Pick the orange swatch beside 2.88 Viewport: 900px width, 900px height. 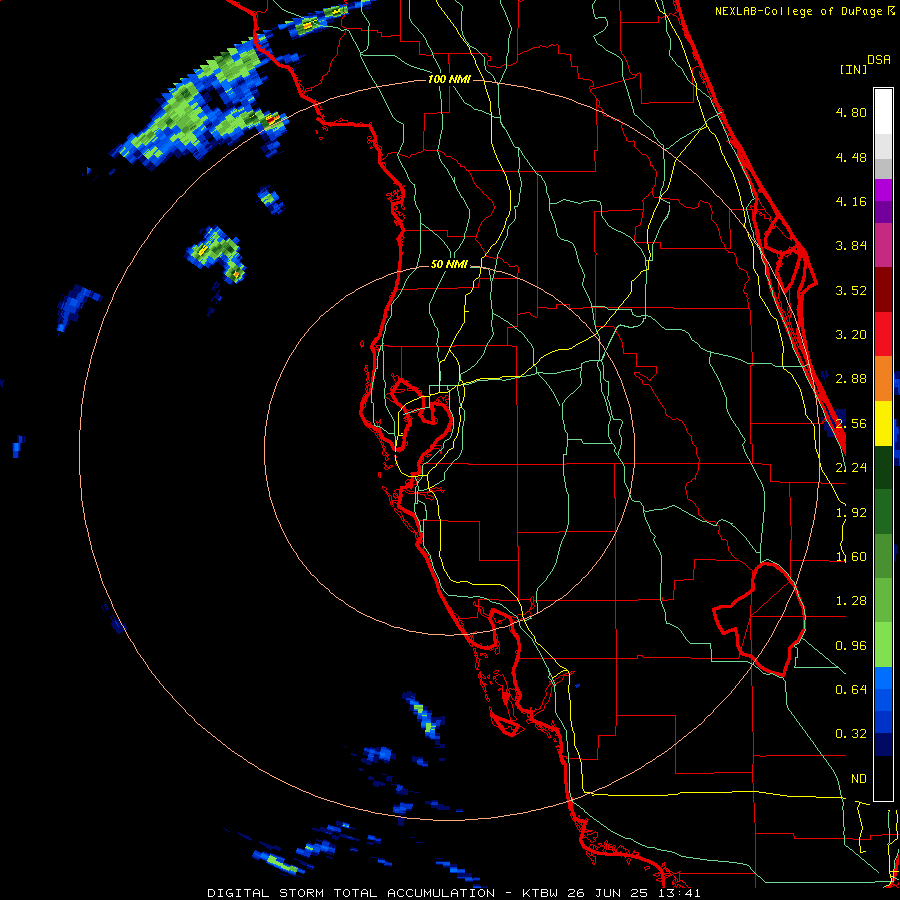[883, 379]
